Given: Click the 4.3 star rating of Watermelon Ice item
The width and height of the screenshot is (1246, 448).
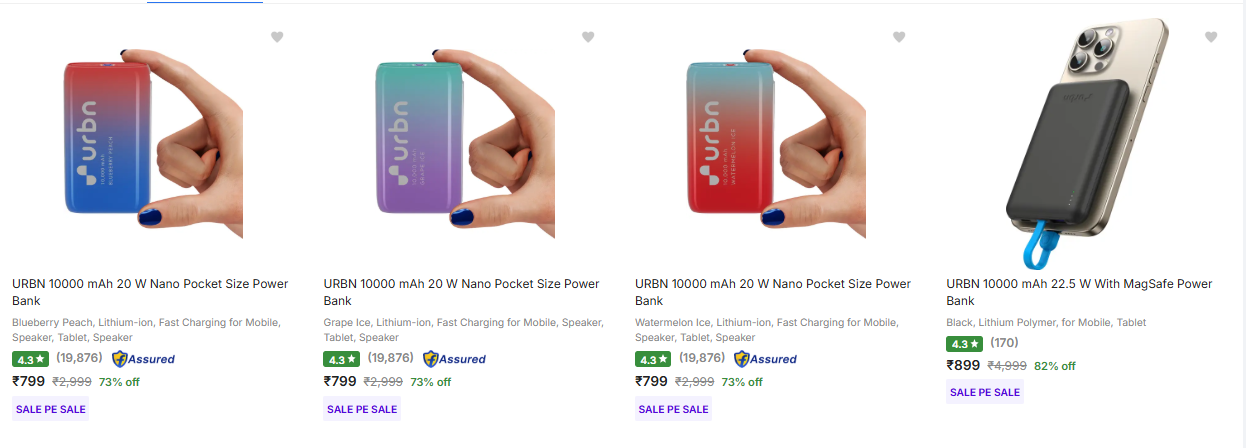Looking at the screenshot, I should point(652,359).
